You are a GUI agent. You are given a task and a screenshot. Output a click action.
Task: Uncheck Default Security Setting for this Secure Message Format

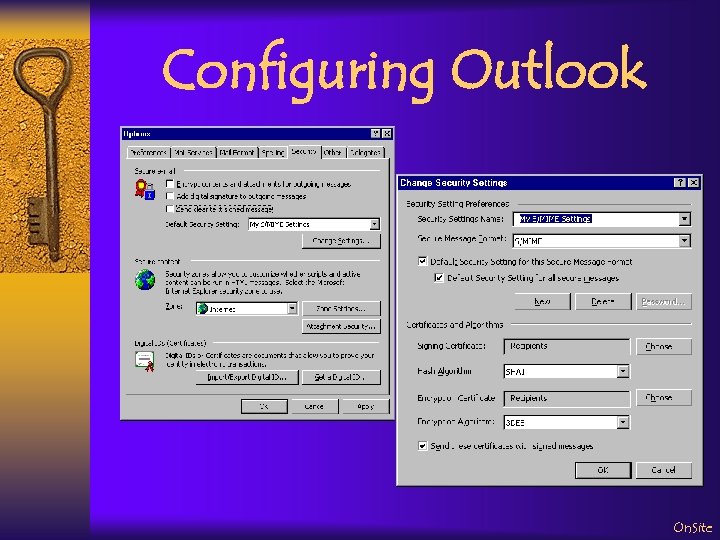422,261
